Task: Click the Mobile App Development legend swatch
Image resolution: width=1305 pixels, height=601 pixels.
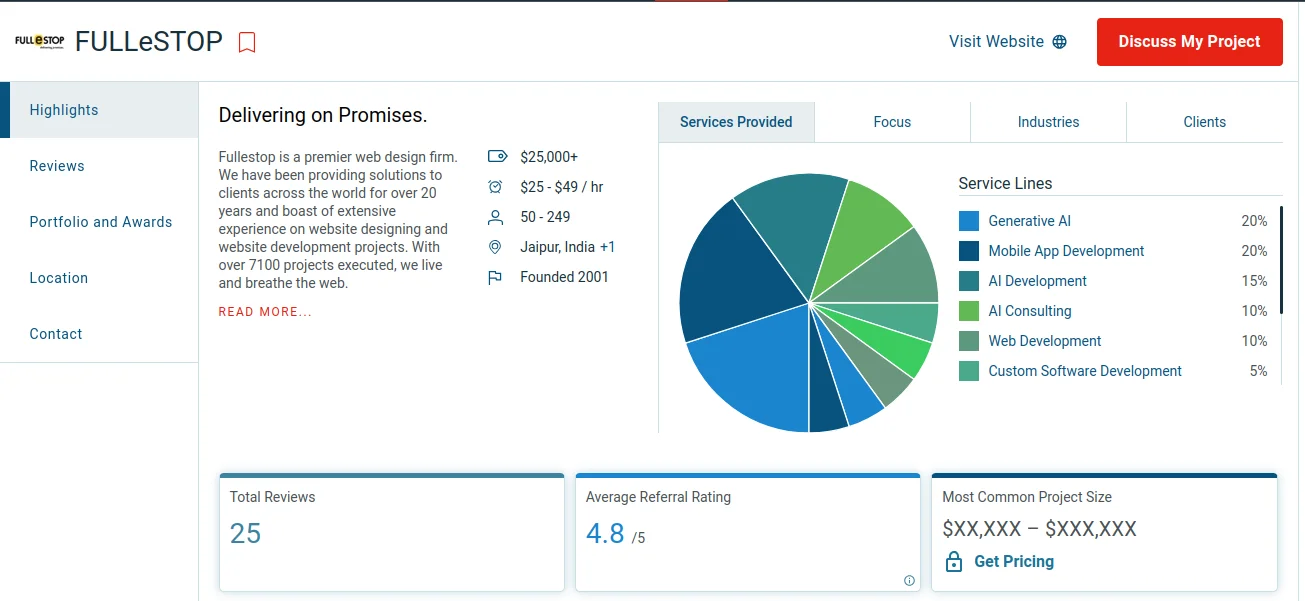Action: [x=969, y=251]
